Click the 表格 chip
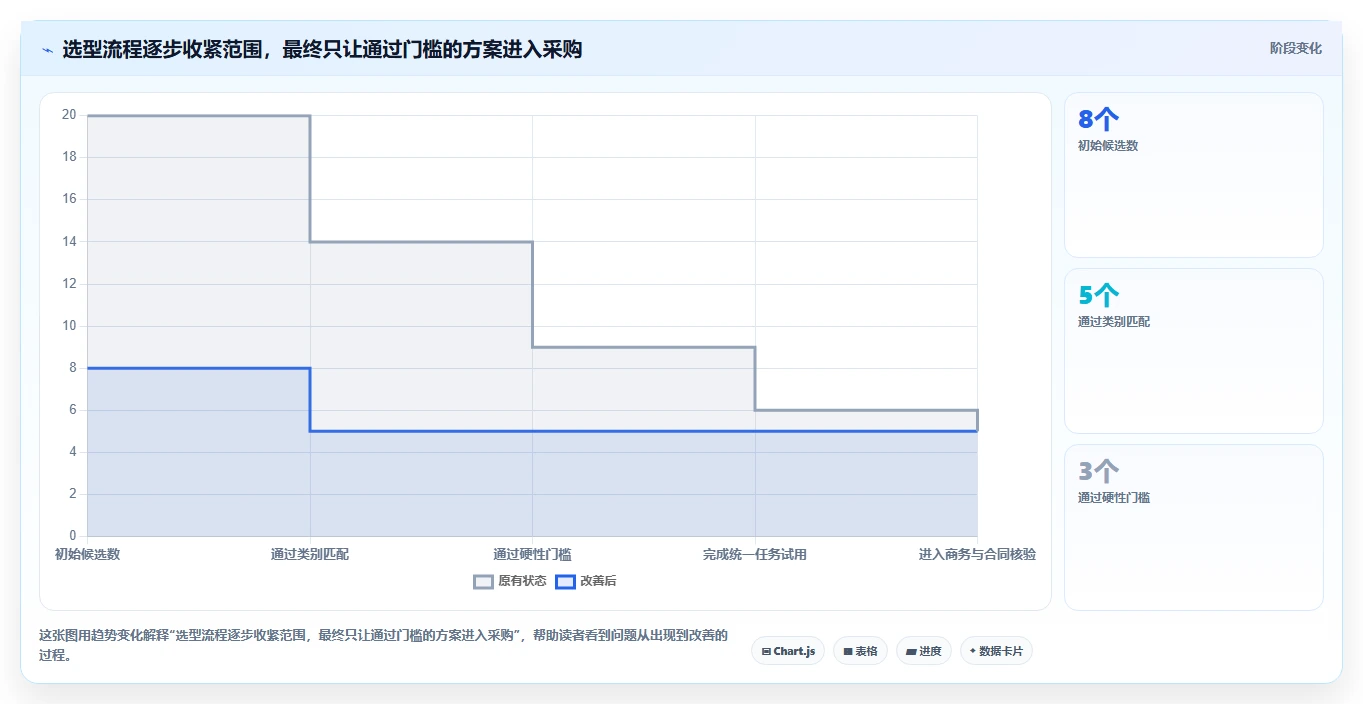The image size is (1363, 704). pos(860,651)
